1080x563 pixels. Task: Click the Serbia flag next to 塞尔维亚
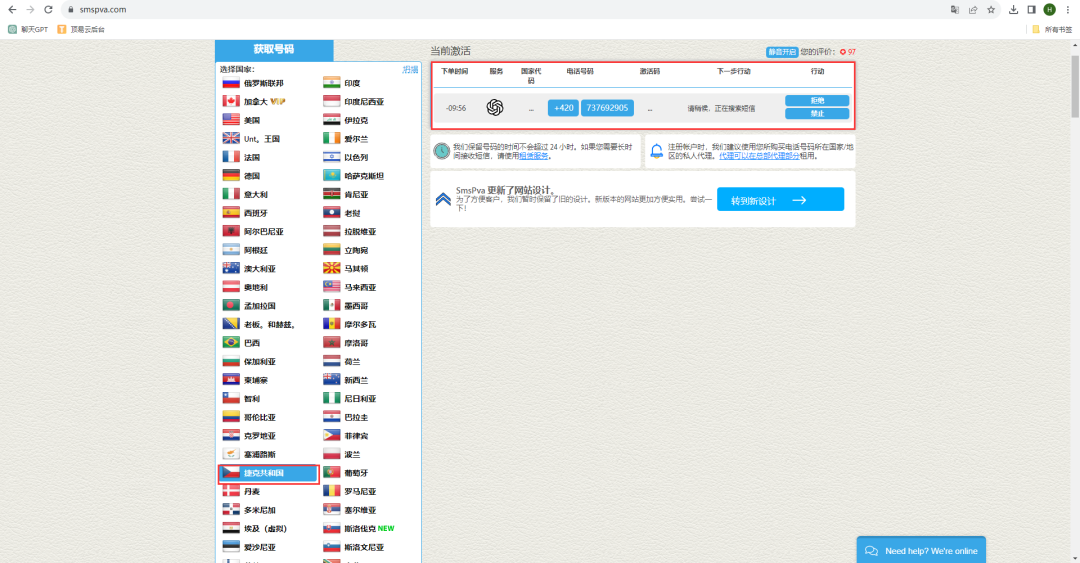[x=331, y=510]
